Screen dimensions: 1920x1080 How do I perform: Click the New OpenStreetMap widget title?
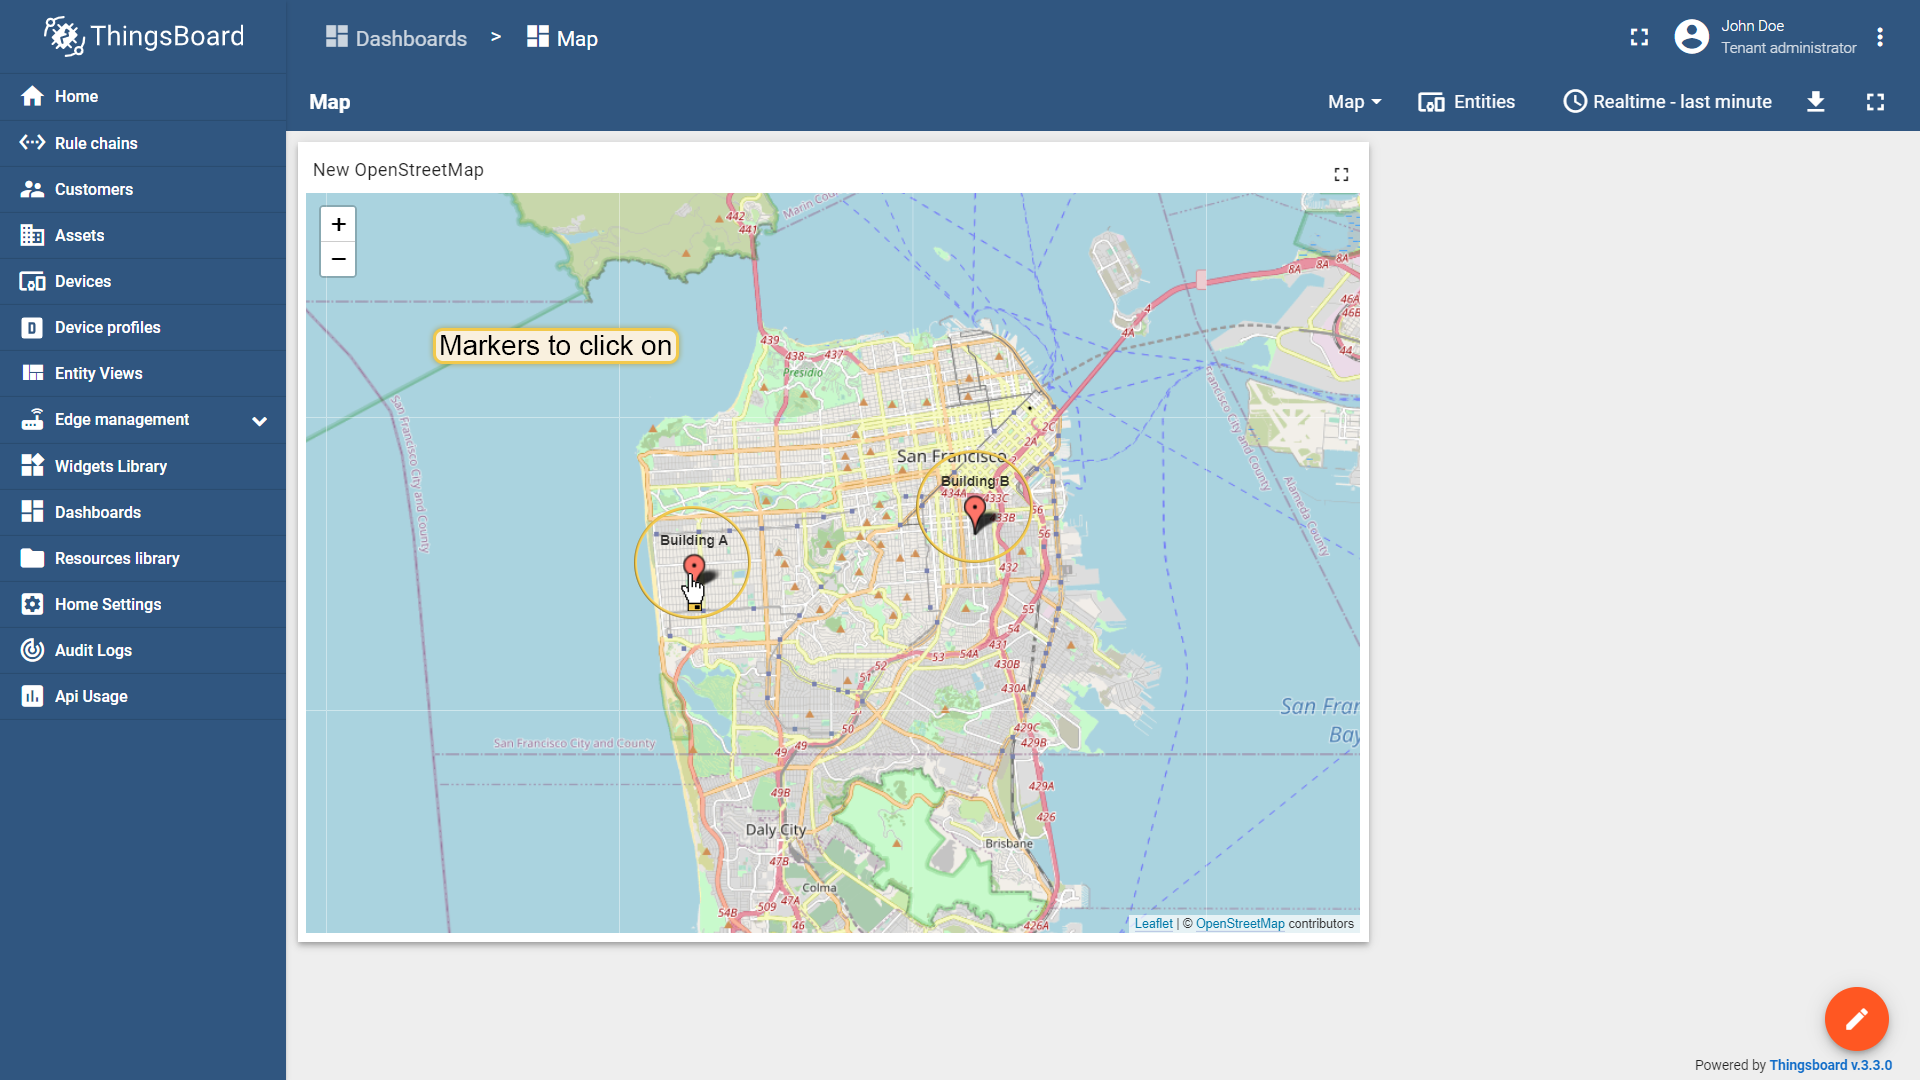(398, 170)
